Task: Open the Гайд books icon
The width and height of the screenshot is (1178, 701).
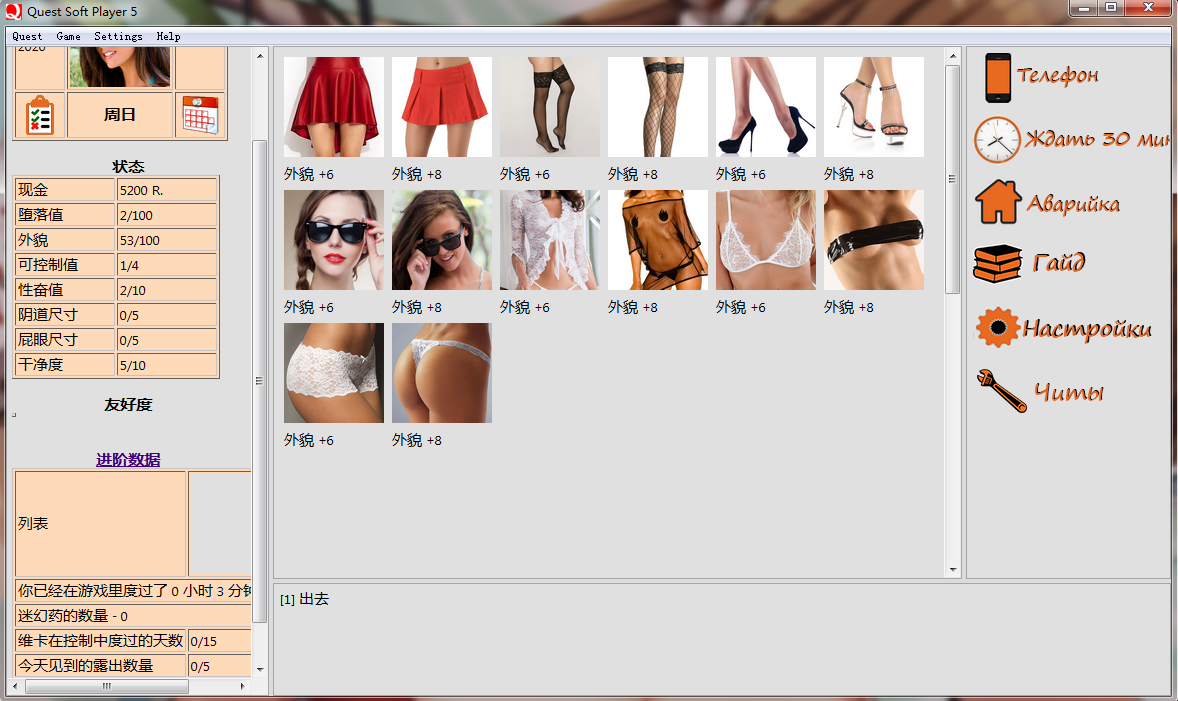Action: tap(997, 264)
